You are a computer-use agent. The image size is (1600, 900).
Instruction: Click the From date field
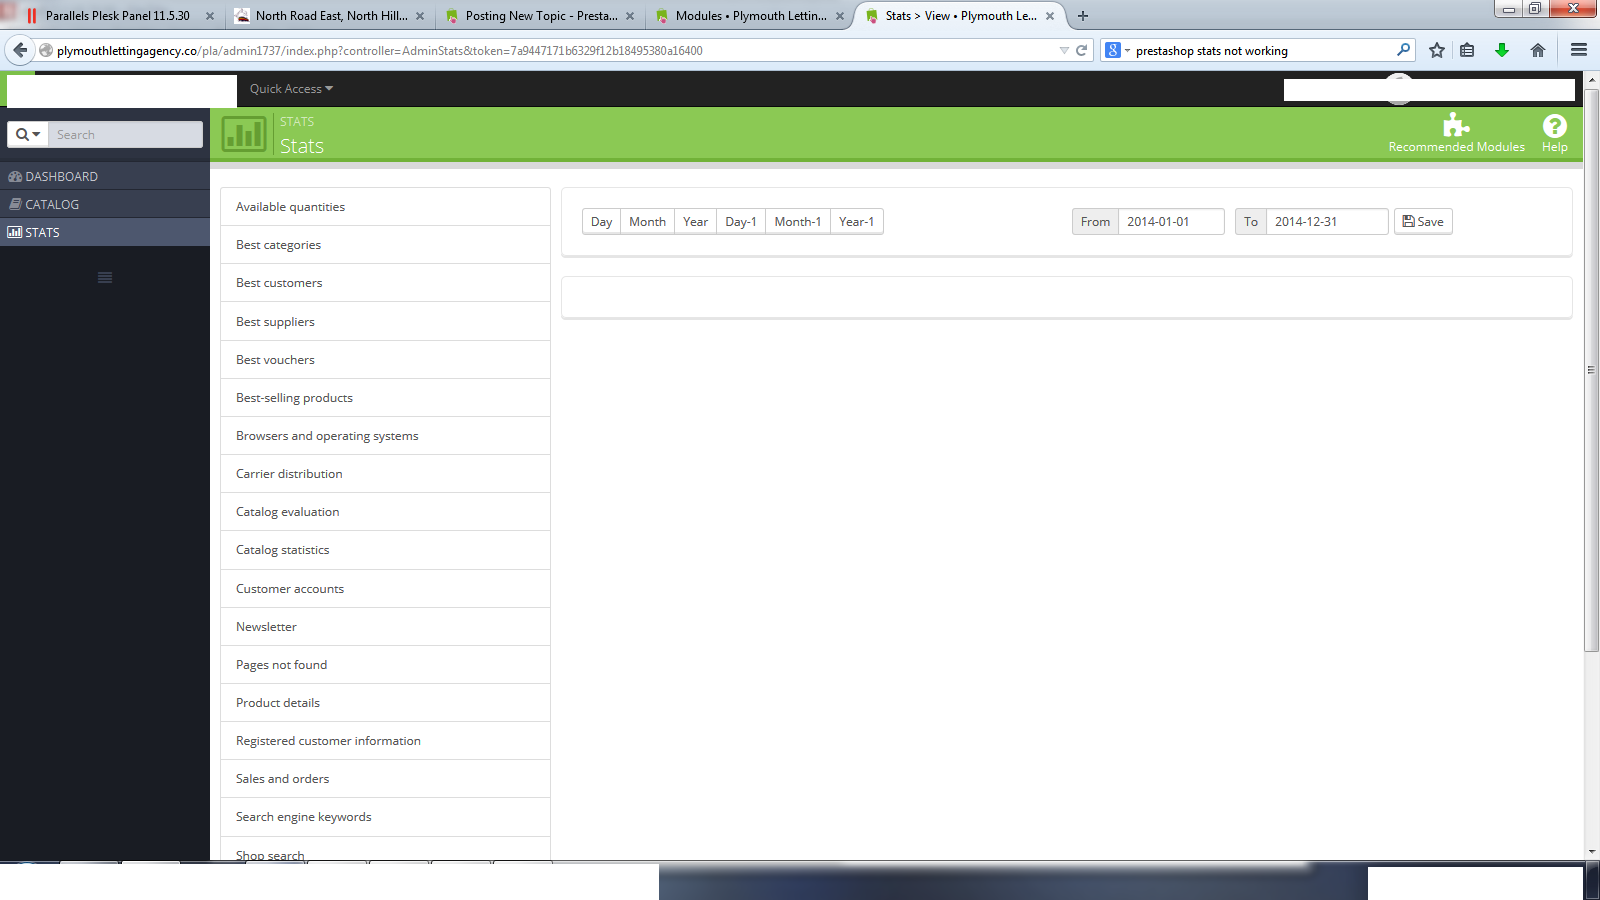point(1171,221)
